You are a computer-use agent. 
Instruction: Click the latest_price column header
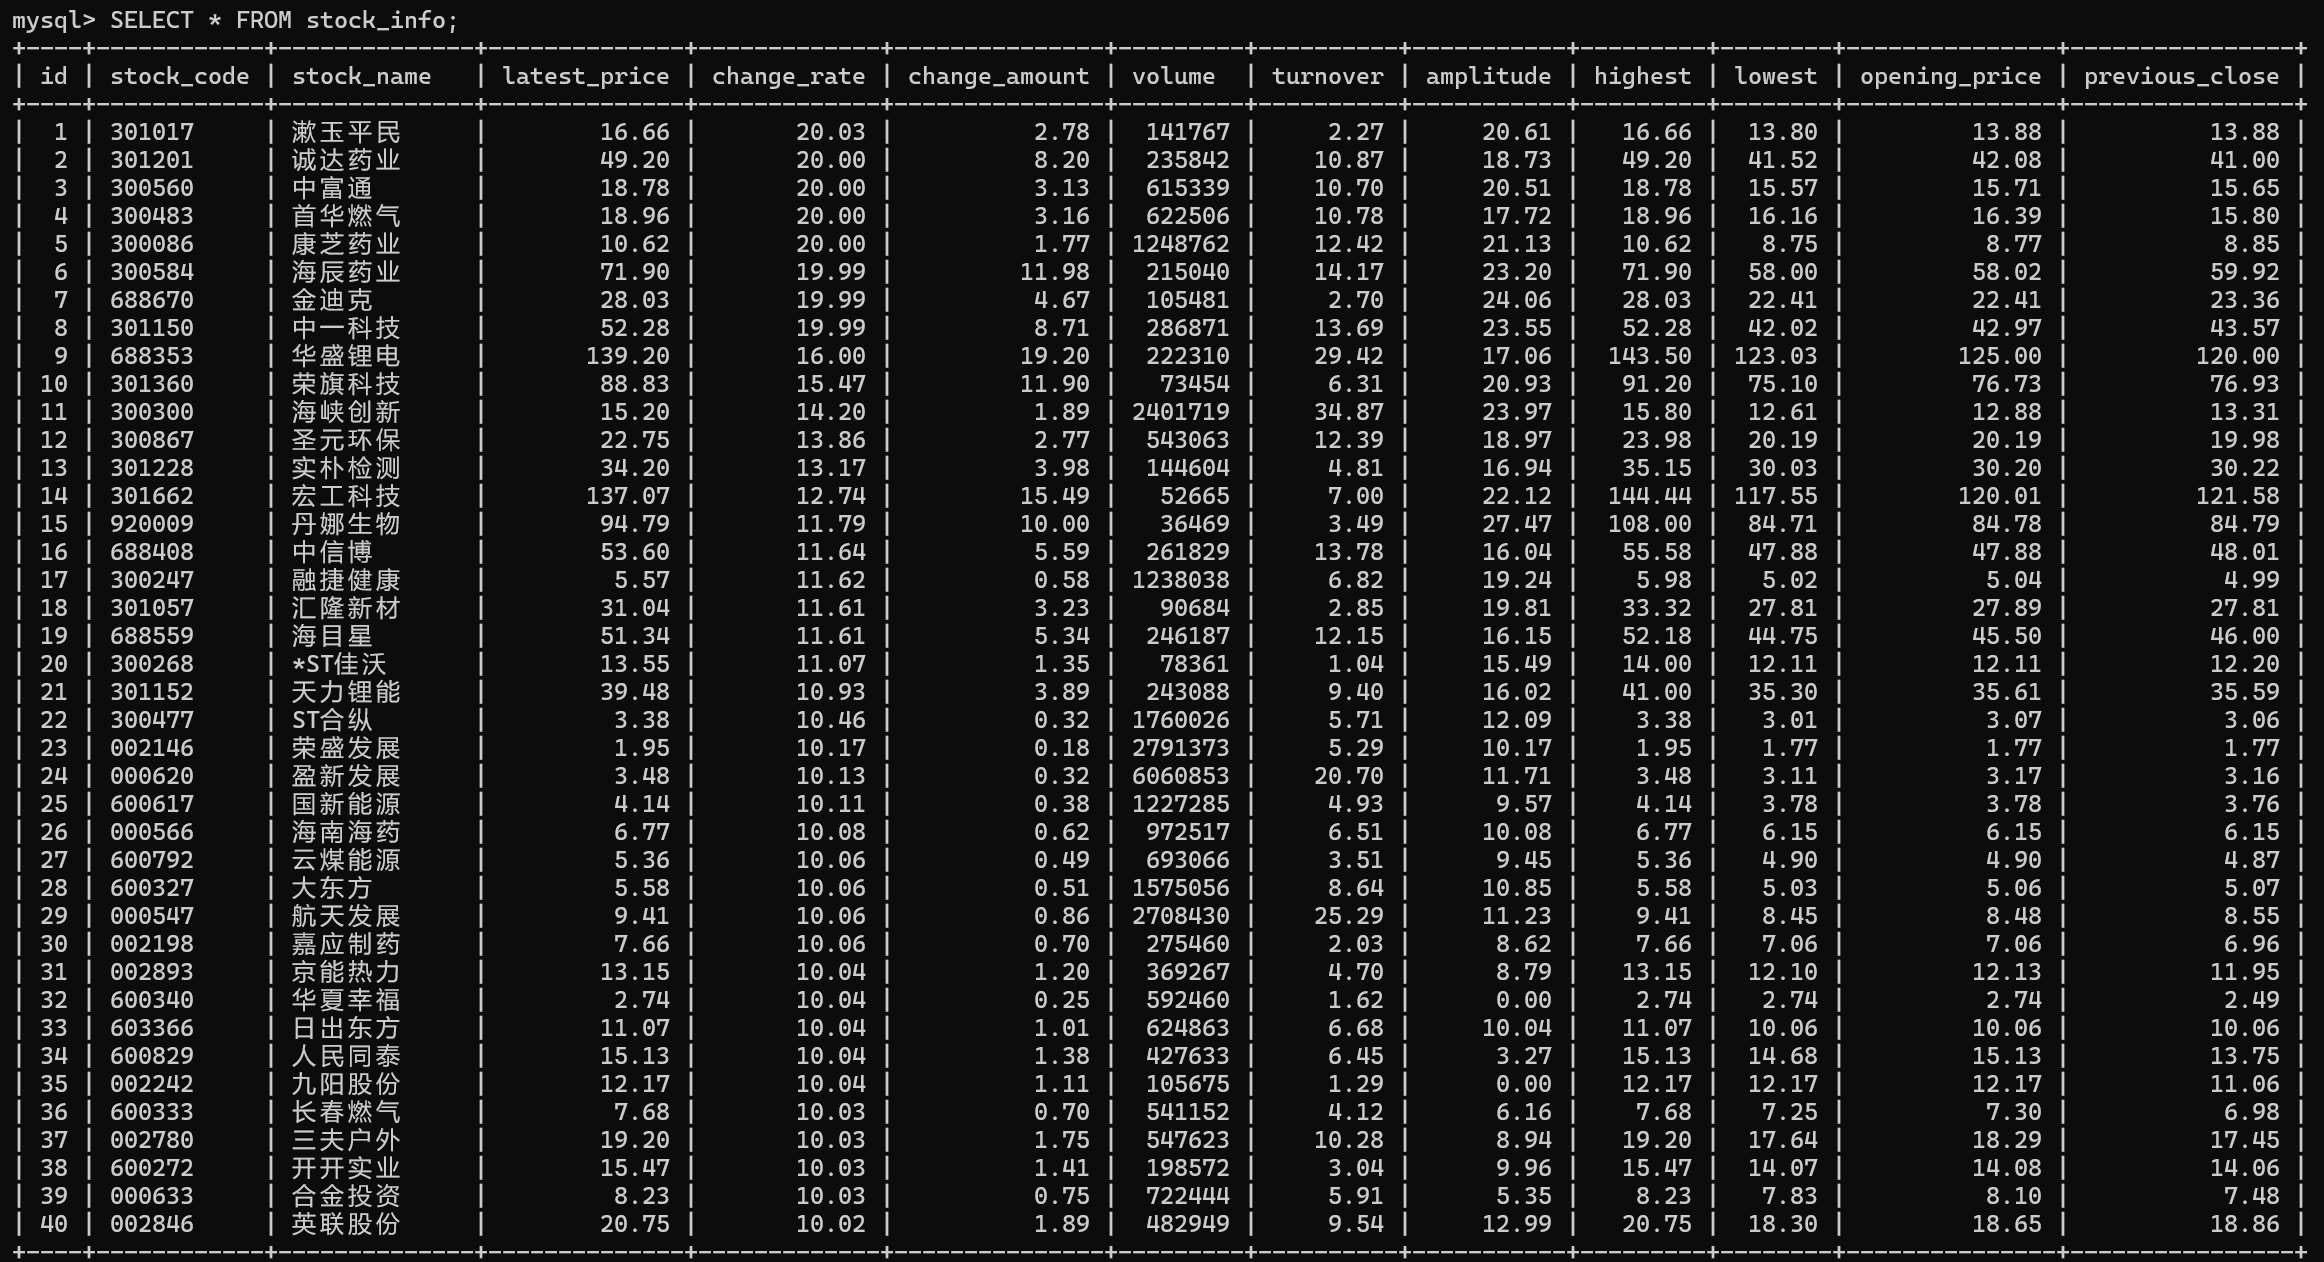pos(585,77)
